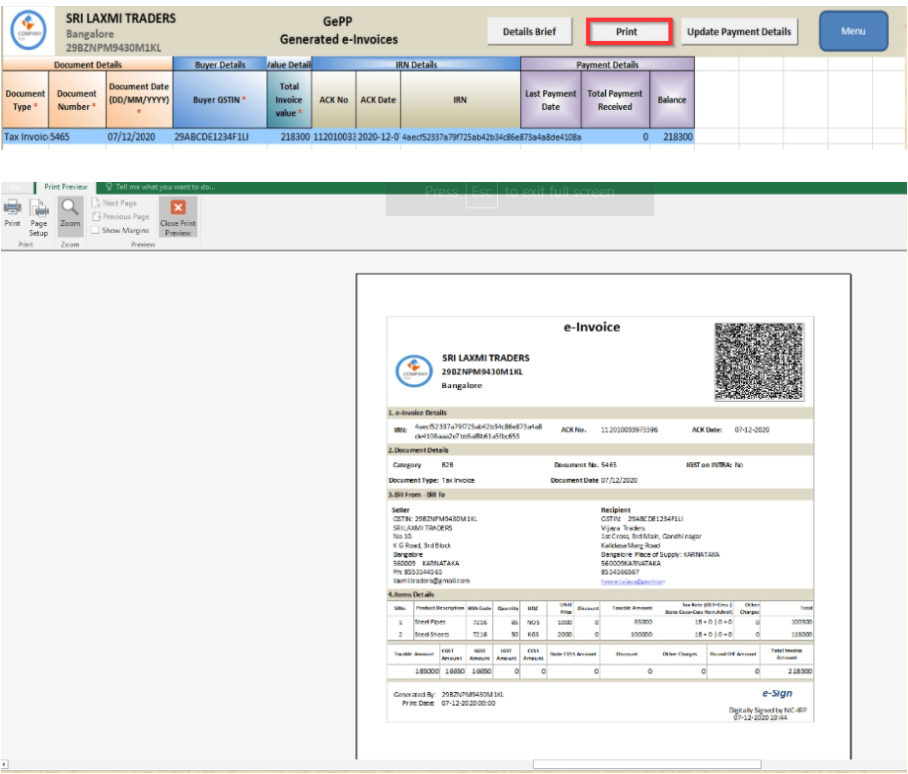Click the Document Details group header
This screenshot has width=908, height=774.
pos(87,64)
